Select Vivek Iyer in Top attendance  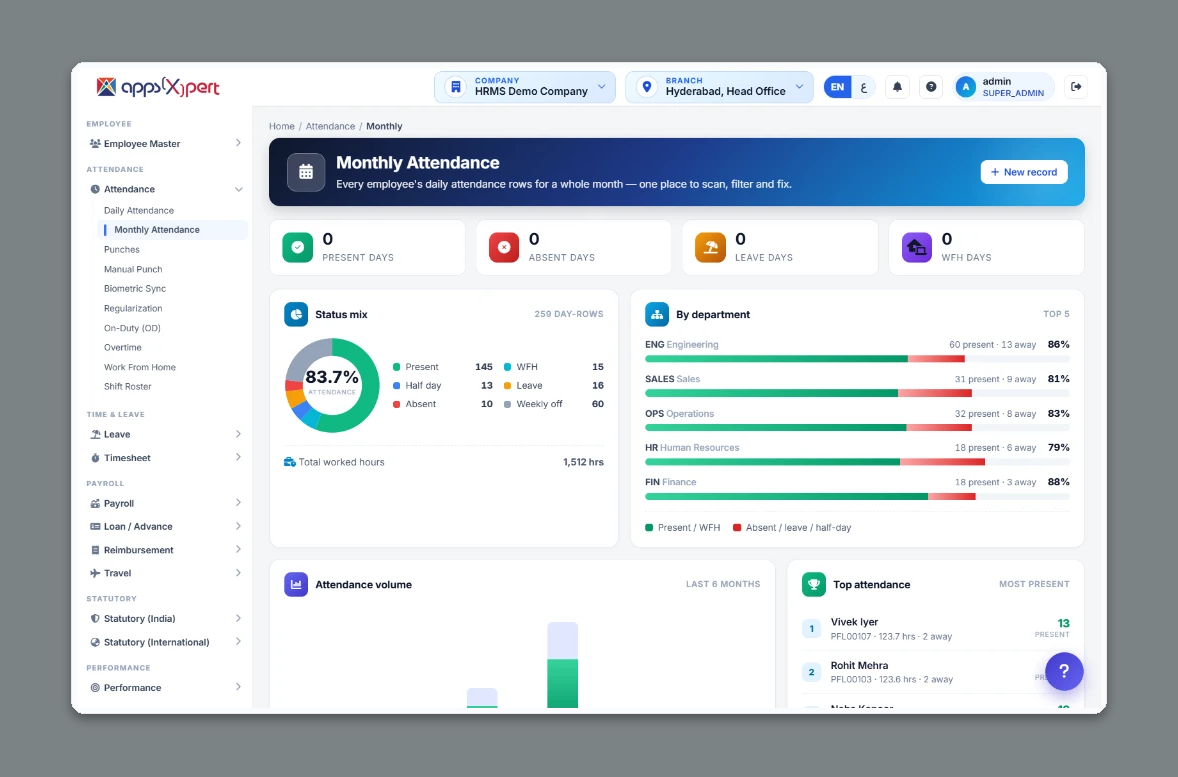point(936,629)
